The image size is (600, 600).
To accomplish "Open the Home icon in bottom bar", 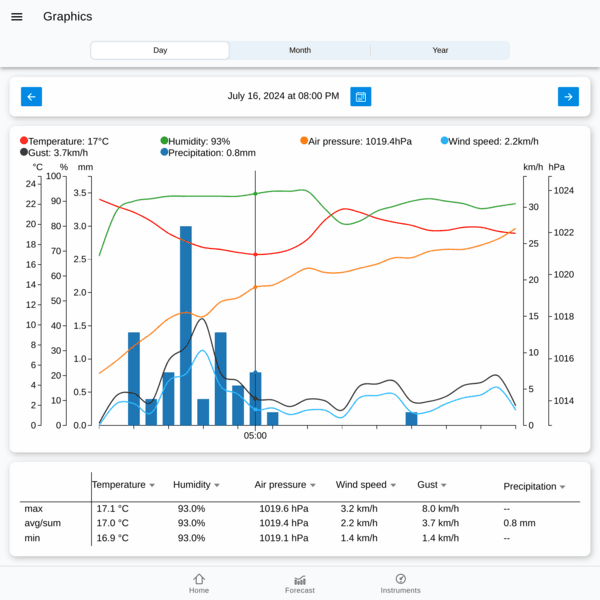I will pos(199,579).
